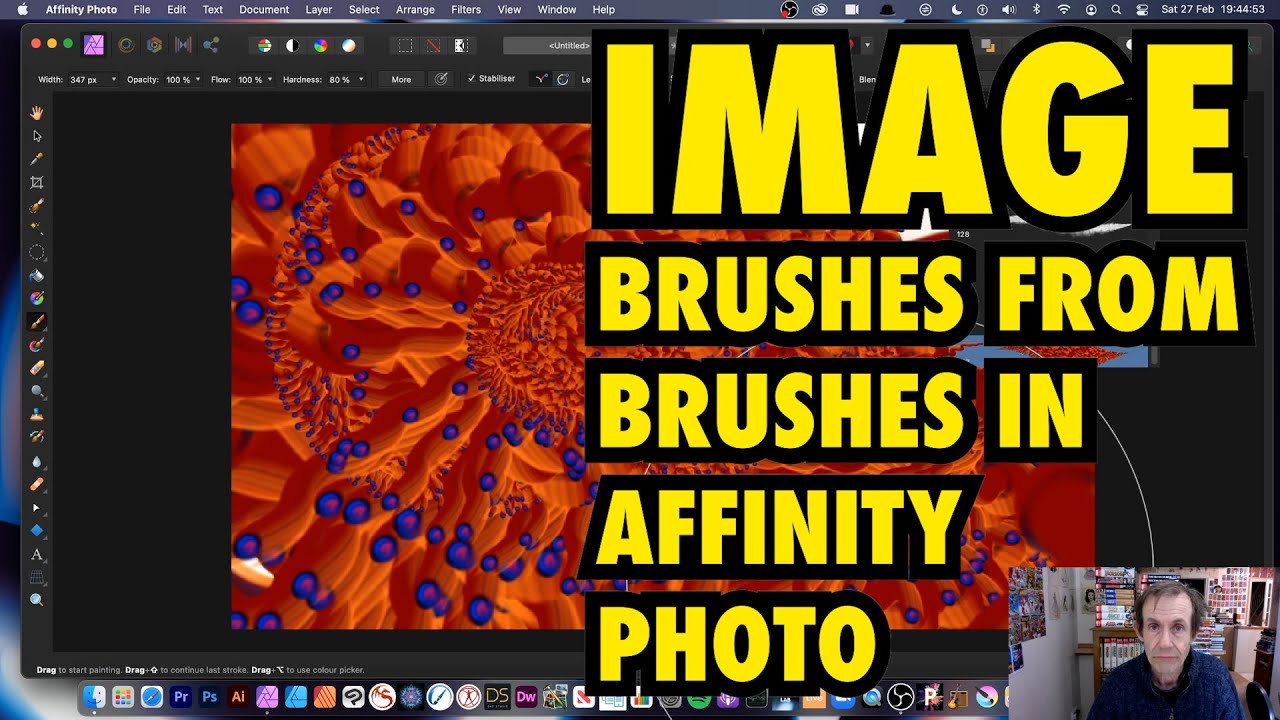Screen dimensions: 1280x720
Task: Open Photoshop from the dock
Action: click(x=210, y=697)
